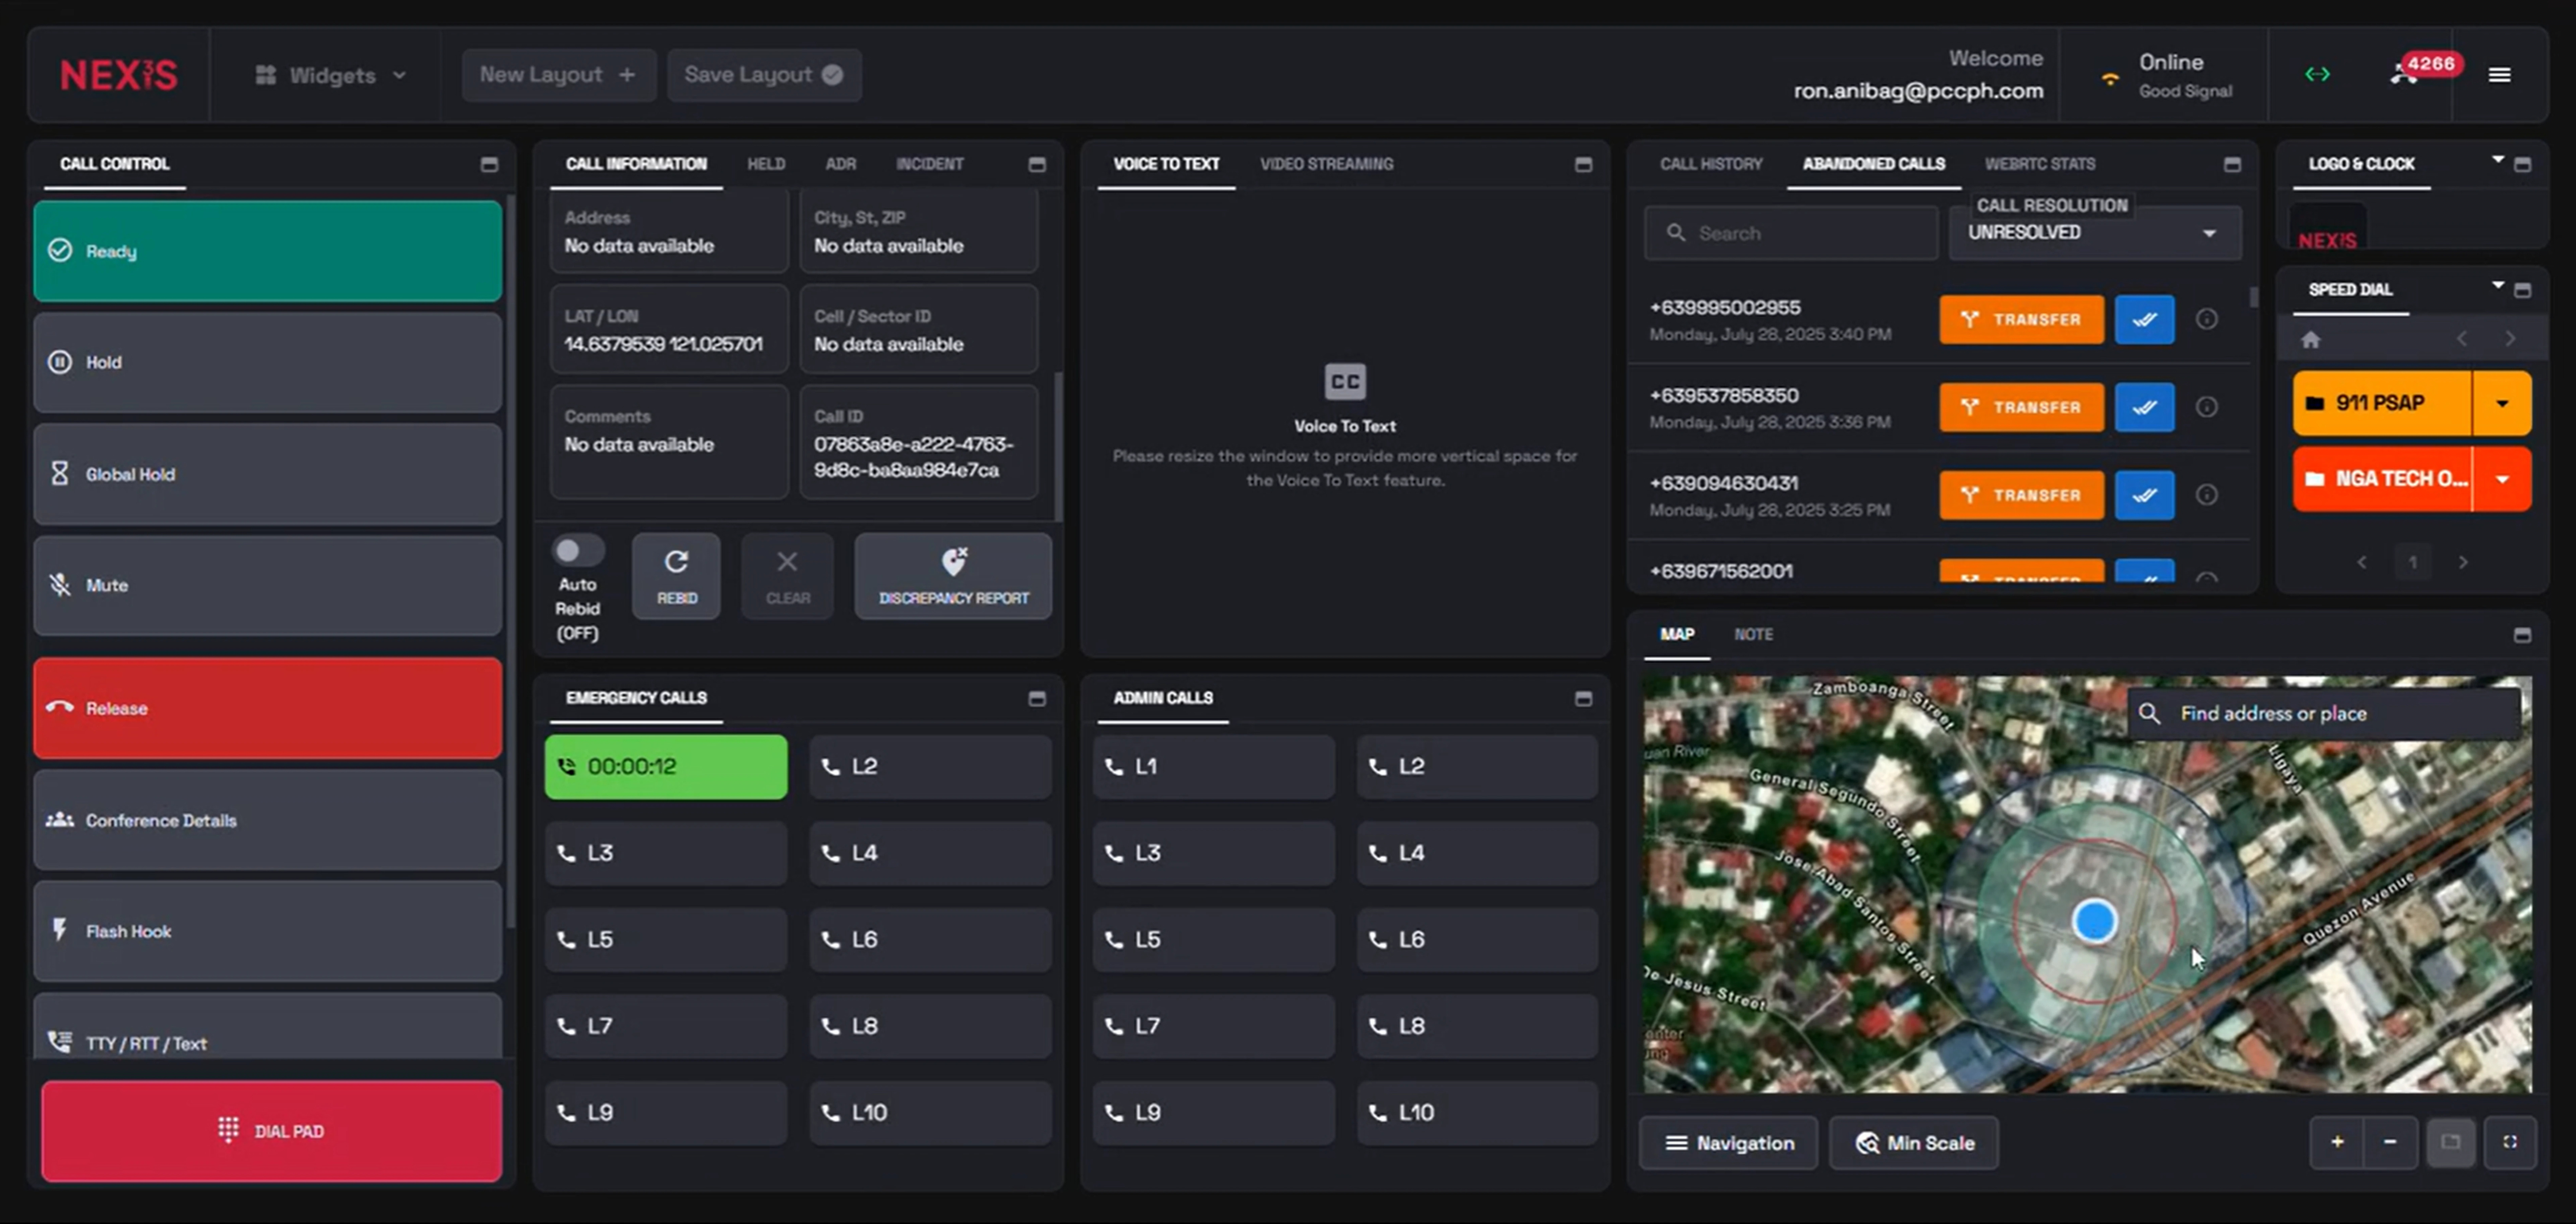The width and height of the screenshot is (2576, 1224).
Task: Expand the Widgets dropdown menu
Action: [x=331, y=75]
